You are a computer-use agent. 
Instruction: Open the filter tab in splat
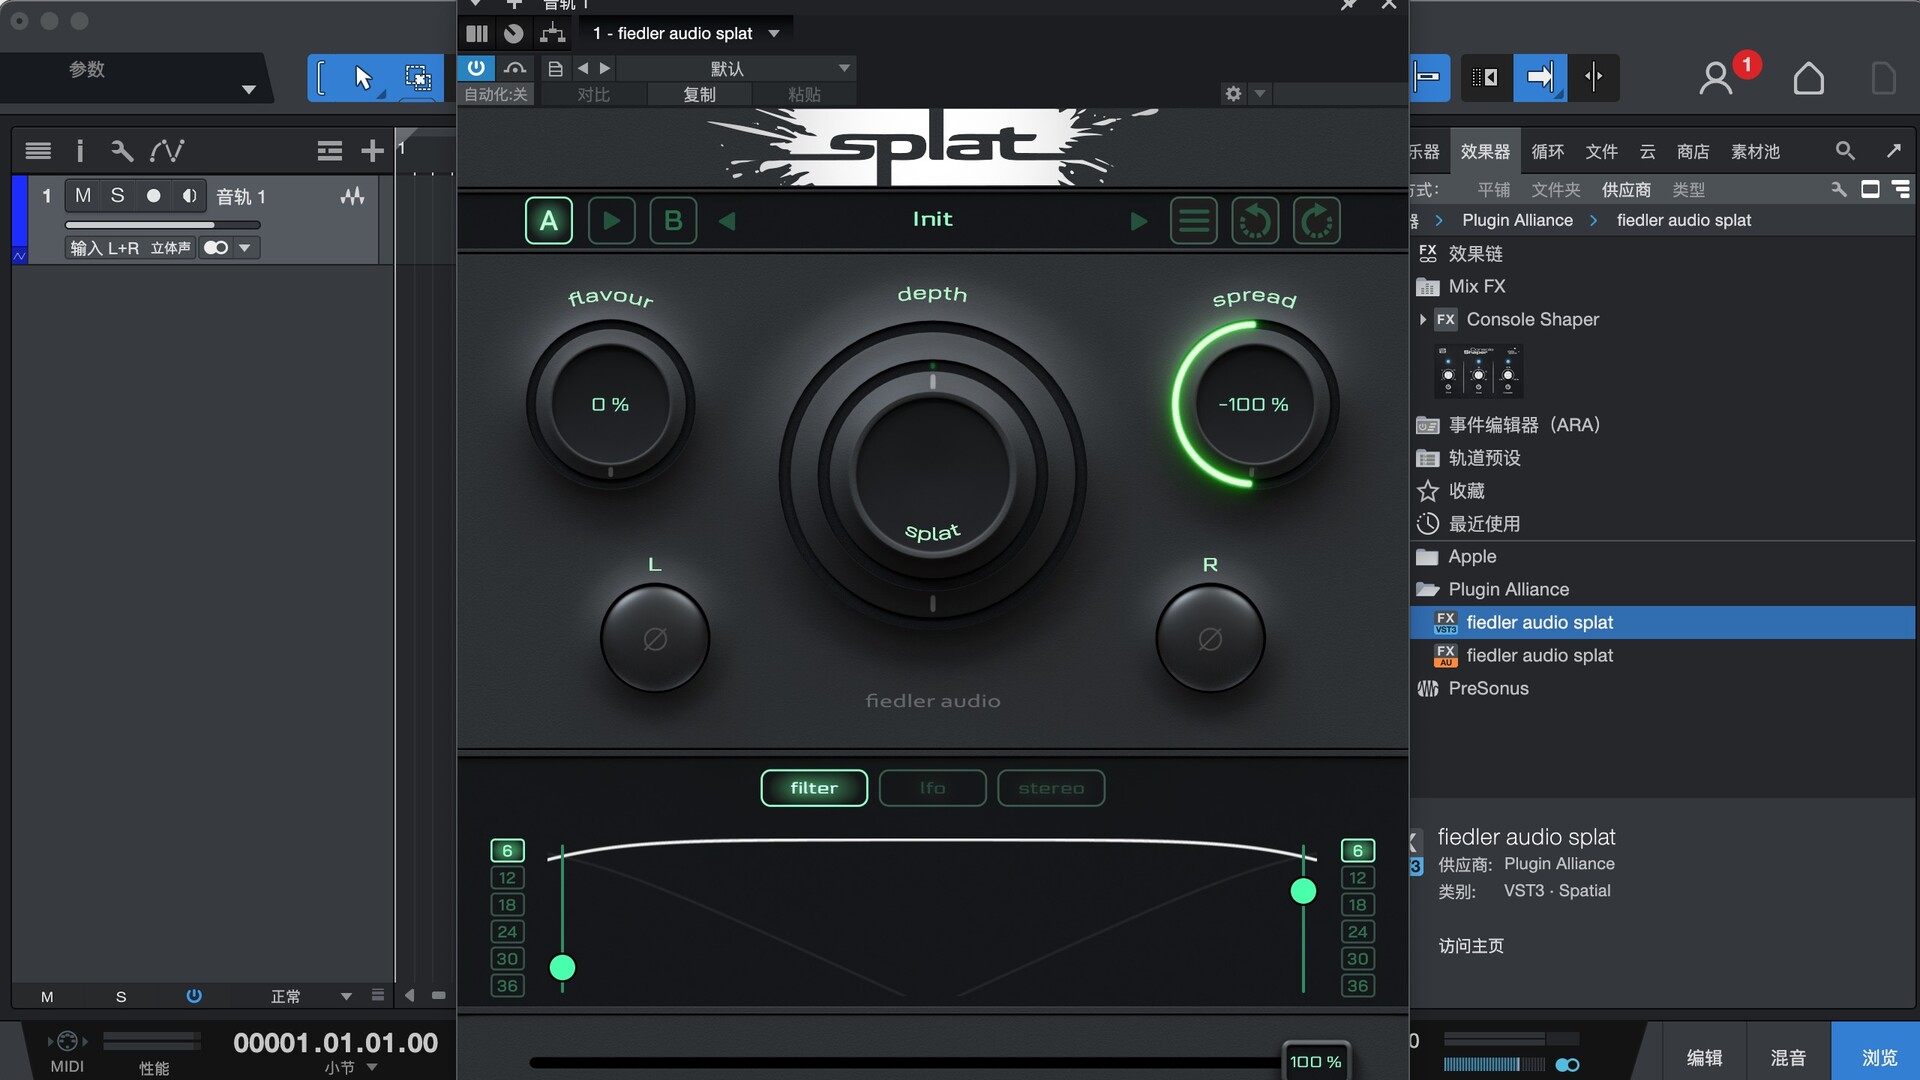tap(814, 788)
